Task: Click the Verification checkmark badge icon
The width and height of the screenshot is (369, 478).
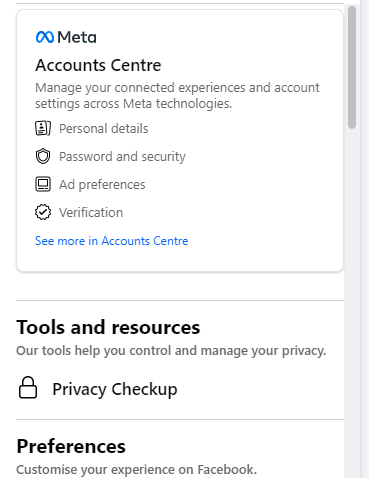Action: [x=43, y=212]
